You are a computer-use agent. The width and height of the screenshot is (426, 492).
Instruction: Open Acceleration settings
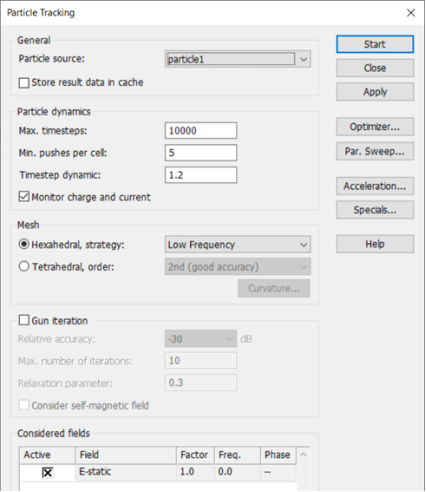(x=375, y=186)
